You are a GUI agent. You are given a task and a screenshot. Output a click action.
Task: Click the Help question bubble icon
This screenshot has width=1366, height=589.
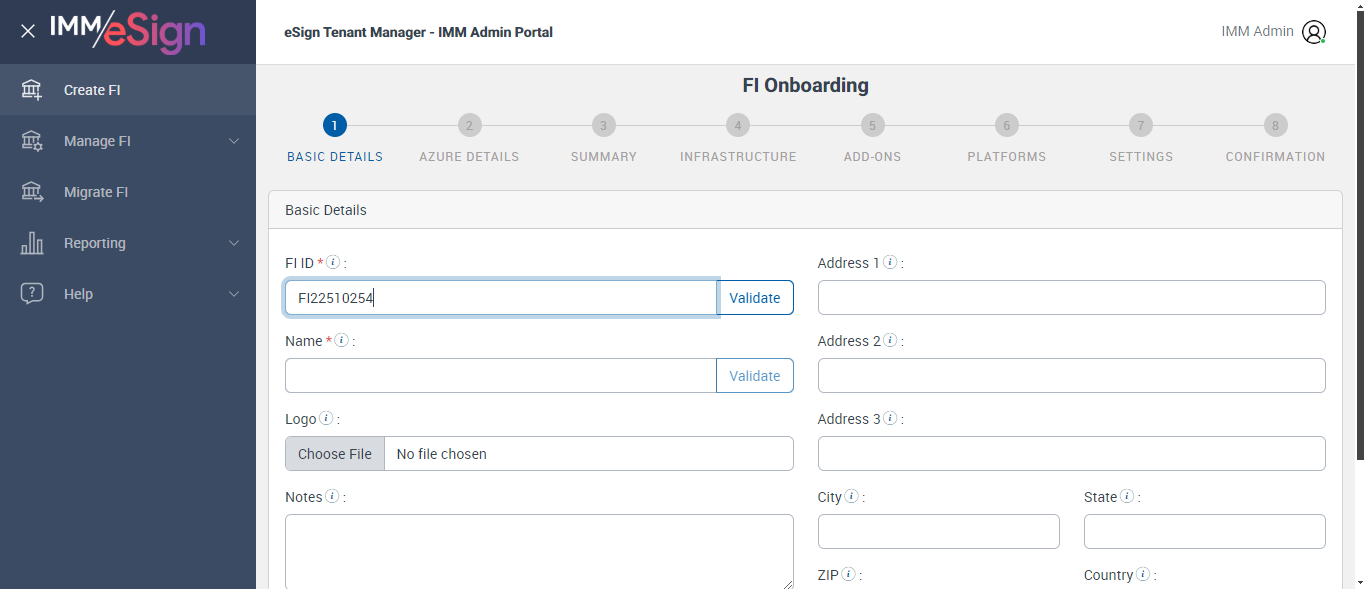tap(32, 294)
